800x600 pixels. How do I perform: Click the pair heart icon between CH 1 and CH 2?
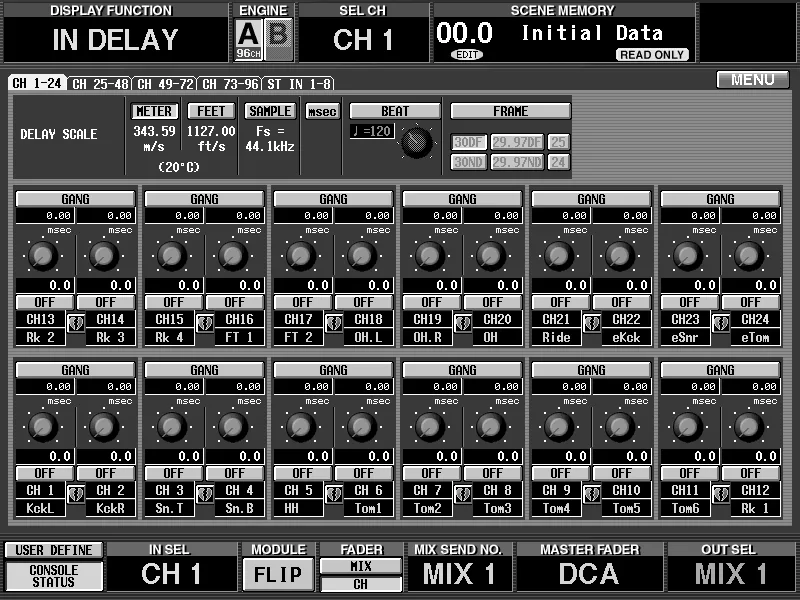(x=76, y=494)
